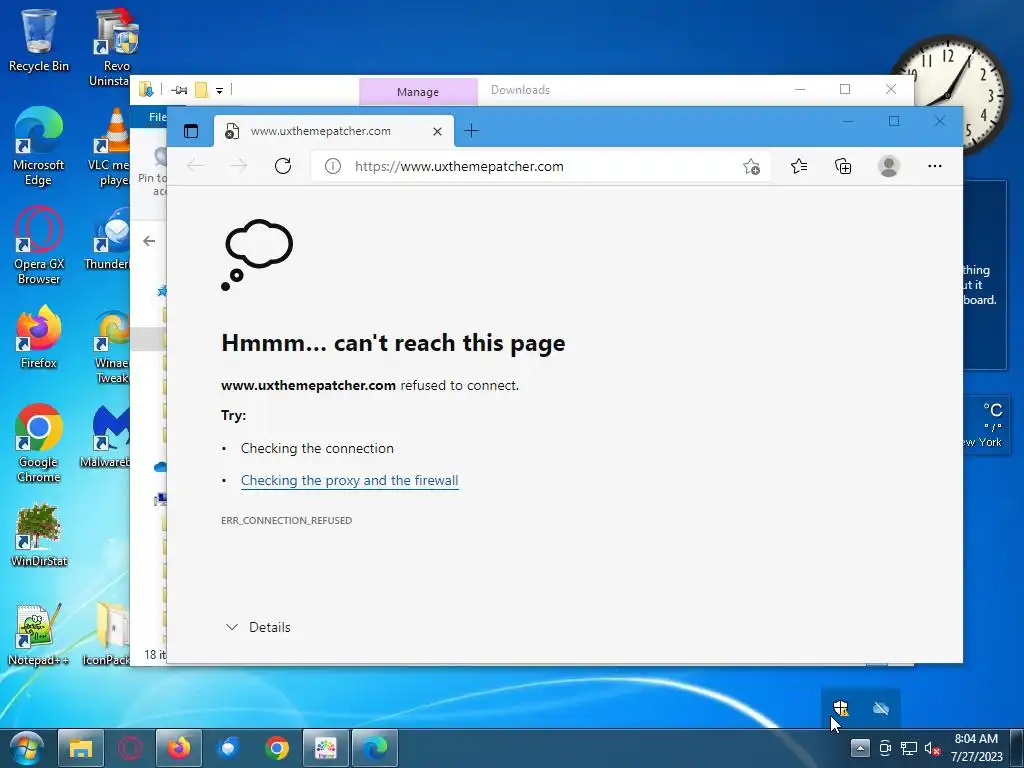Expand the Details section
The width and height of the screenshot is (1024, 768).
pyautogui.click(x=258, y=627)
